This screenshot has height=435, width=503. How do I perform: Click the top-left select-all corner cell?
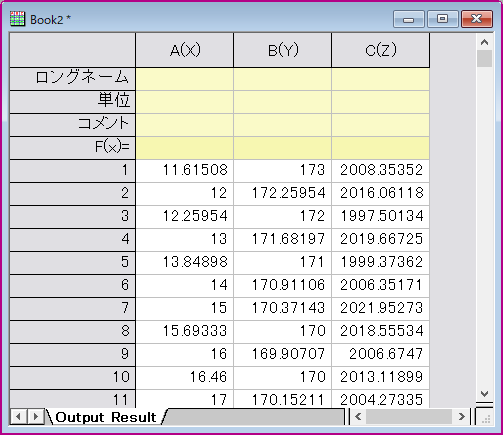point(73,50)
